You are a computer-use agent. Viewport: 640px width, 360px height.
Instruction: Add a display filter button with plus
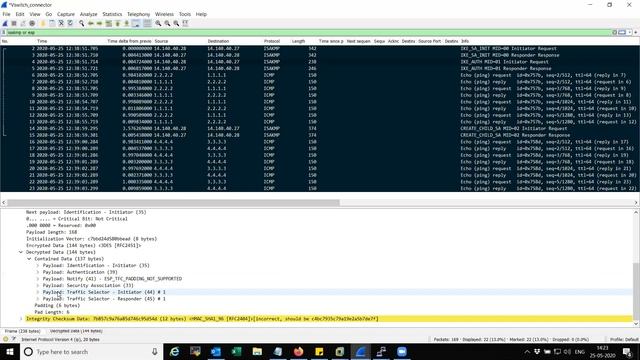[636, 32]
